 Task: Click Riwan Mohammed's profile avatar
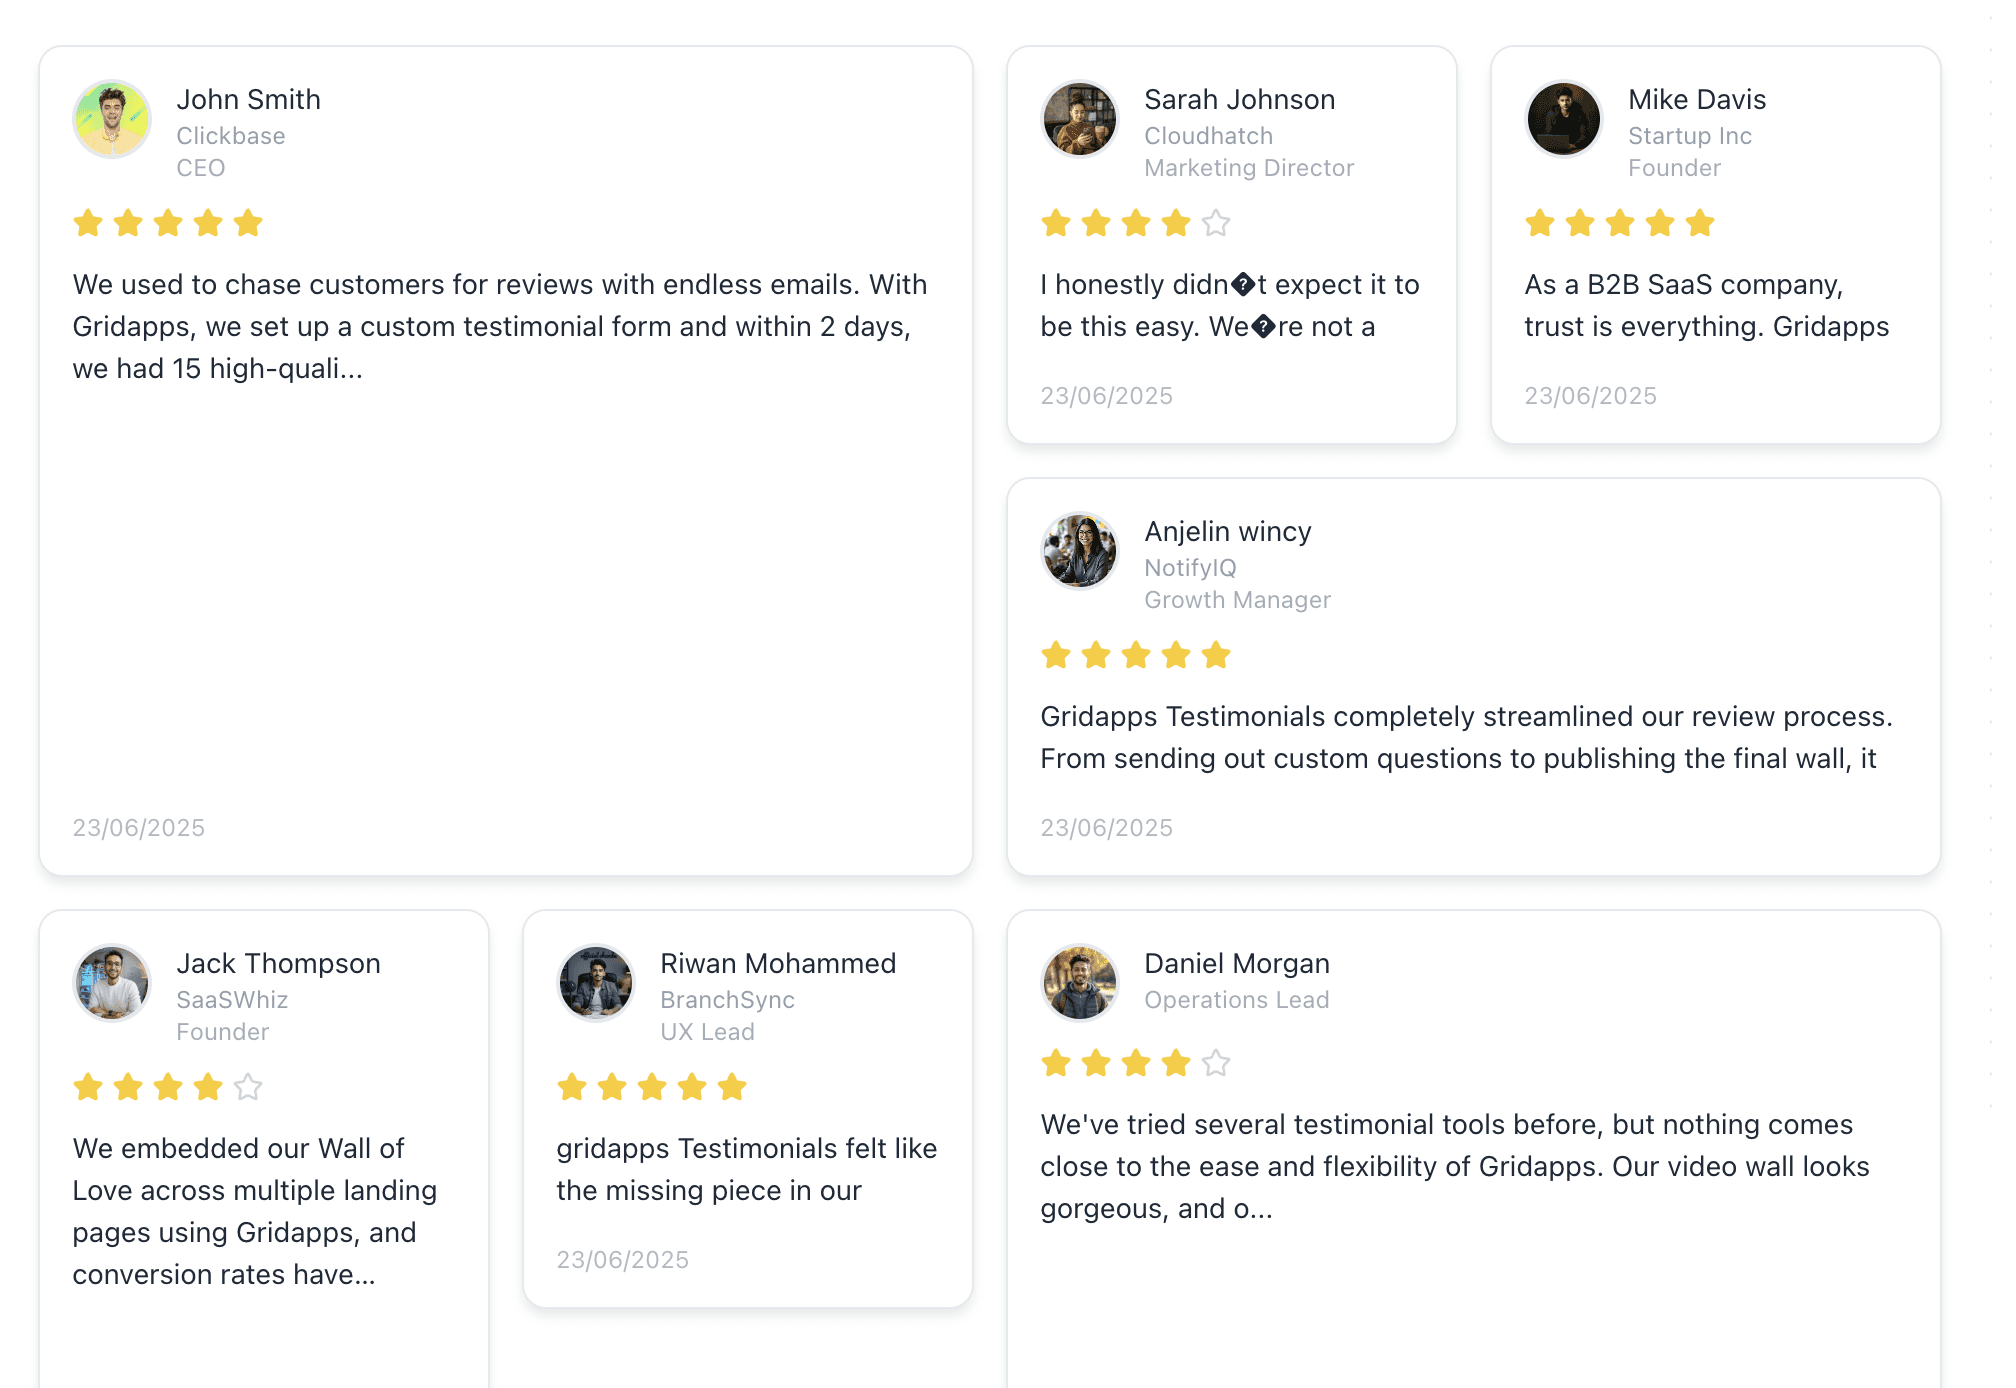pyautogui.click(x=596, y=983)
